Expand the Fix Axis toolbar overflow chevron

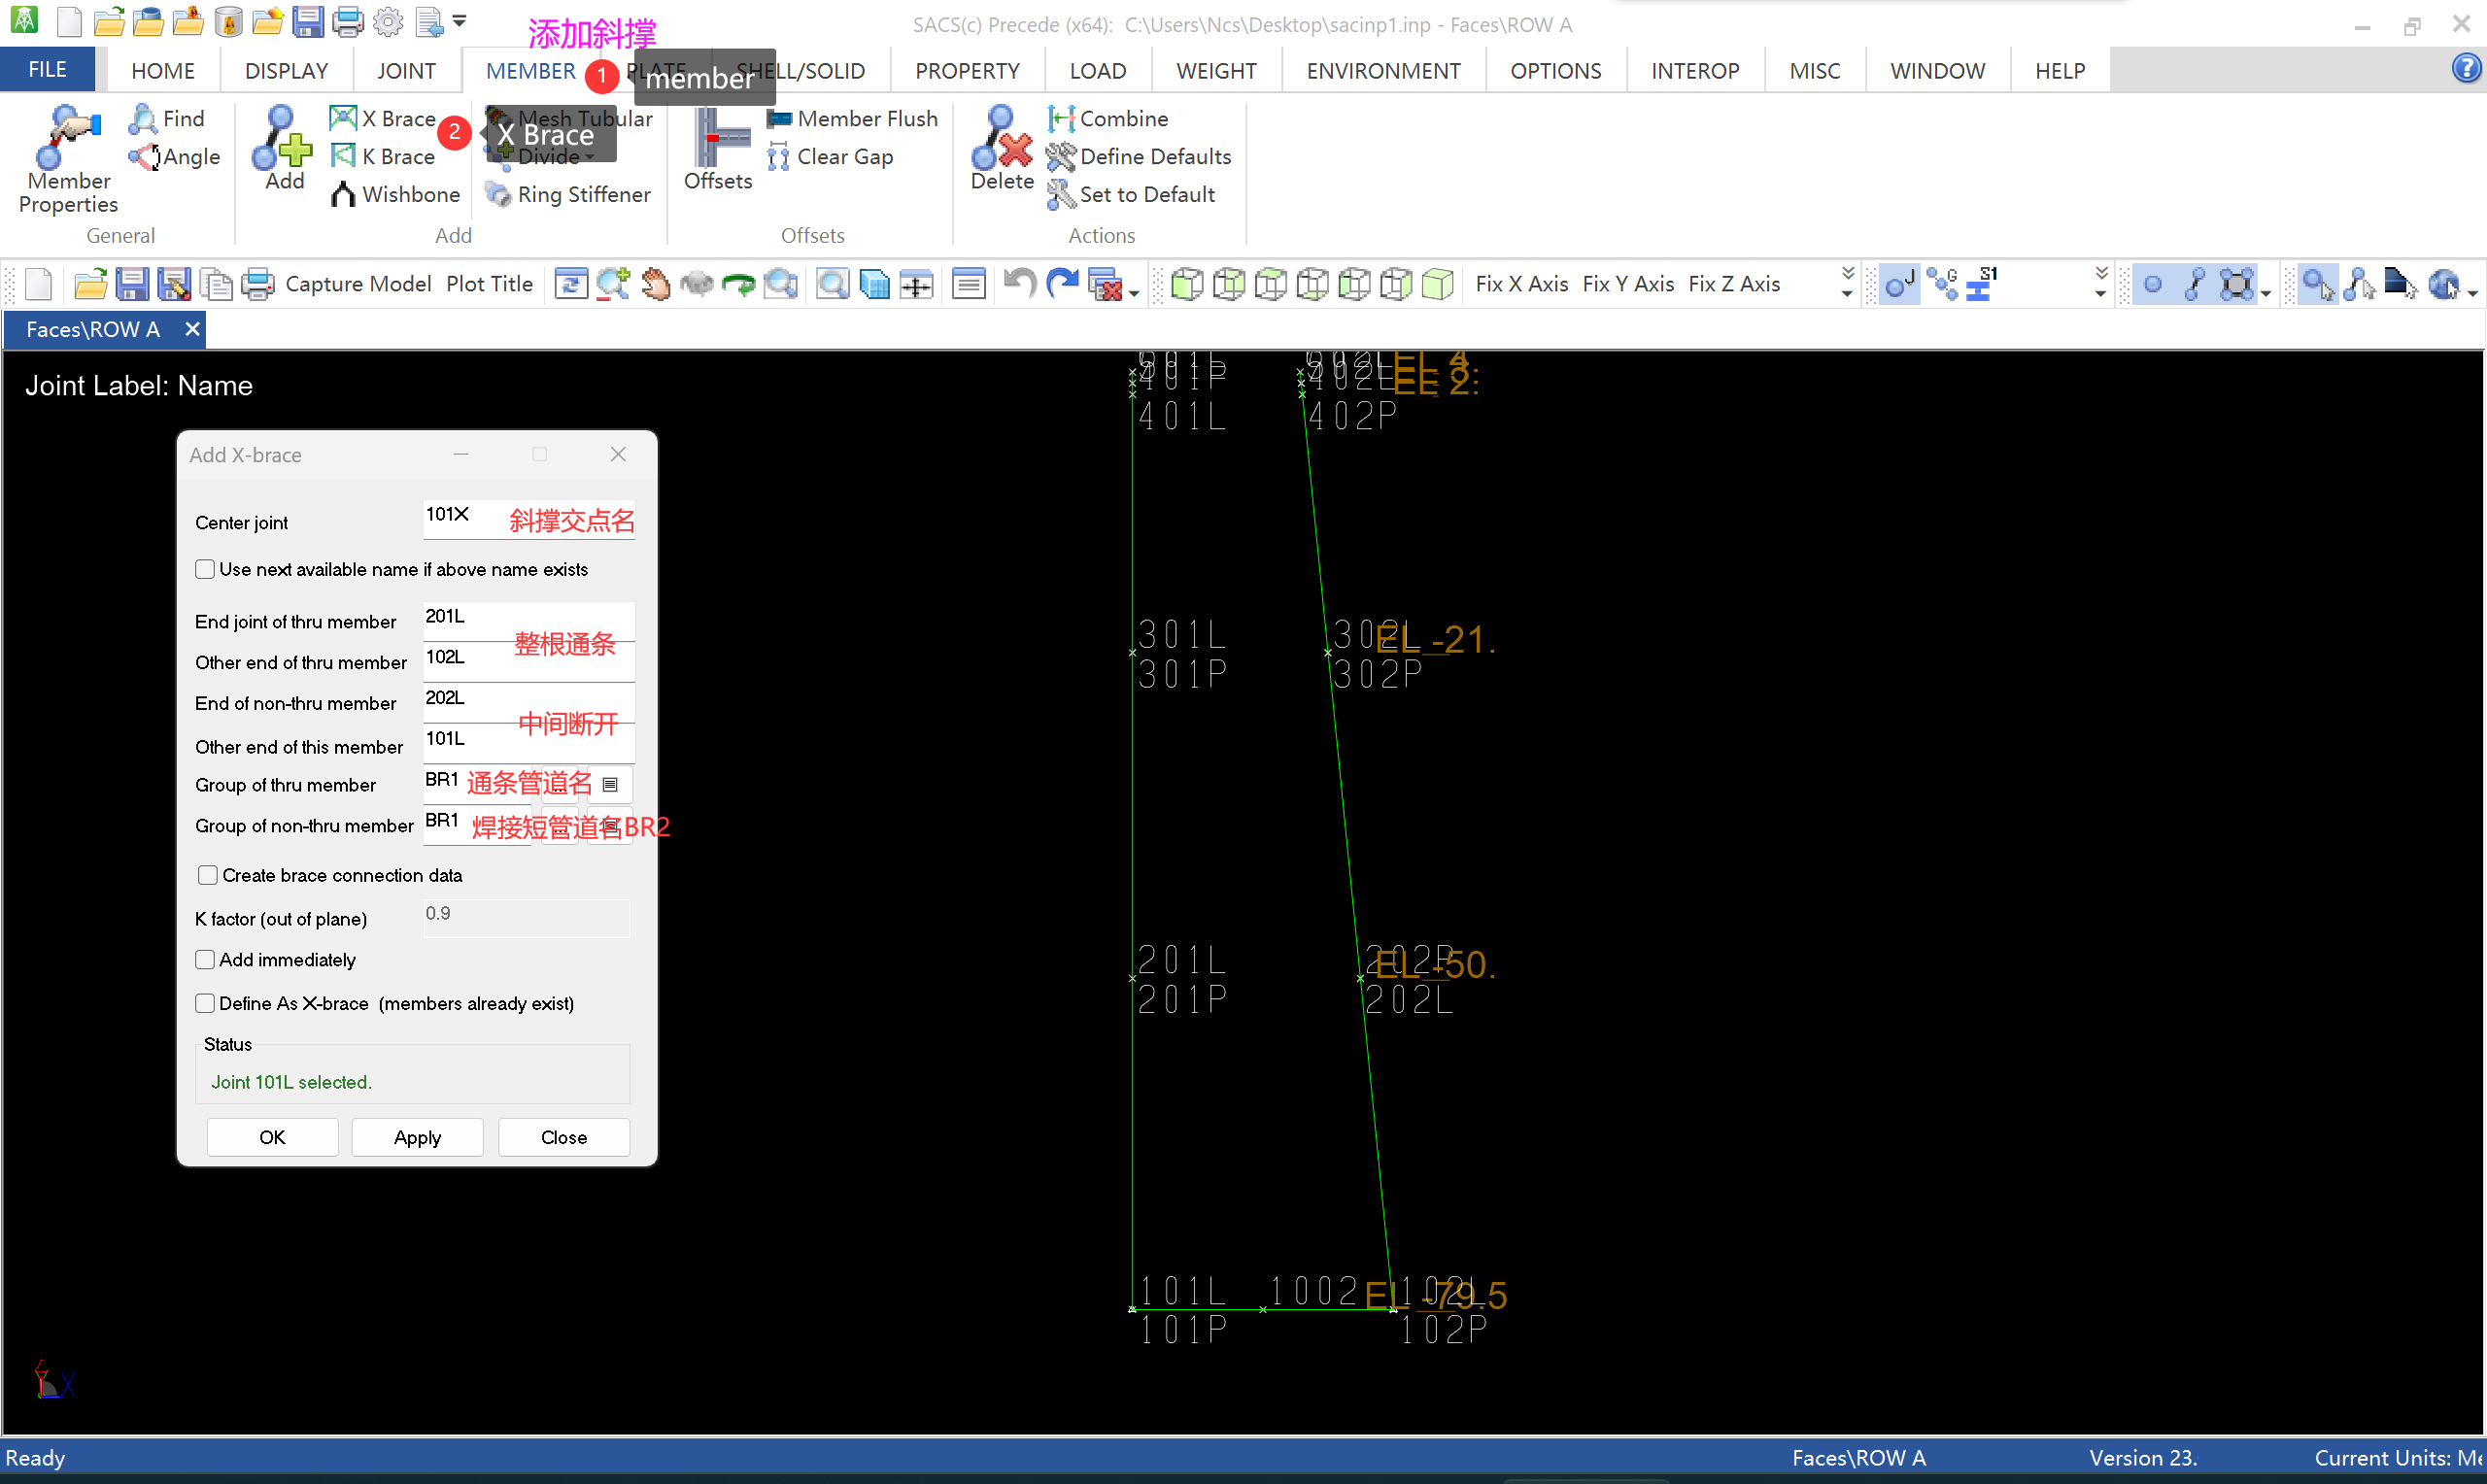(x=1847, y=283)
